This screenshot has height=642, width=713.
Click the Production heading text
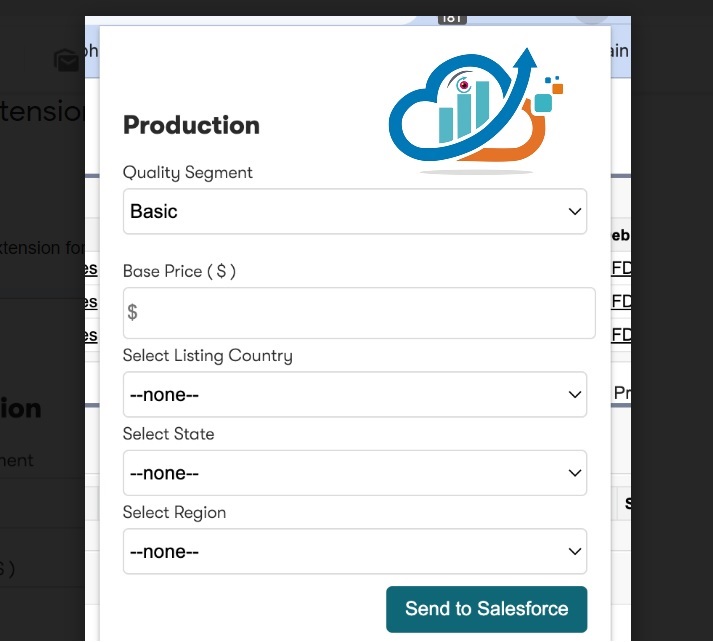(x=191, y=125)
